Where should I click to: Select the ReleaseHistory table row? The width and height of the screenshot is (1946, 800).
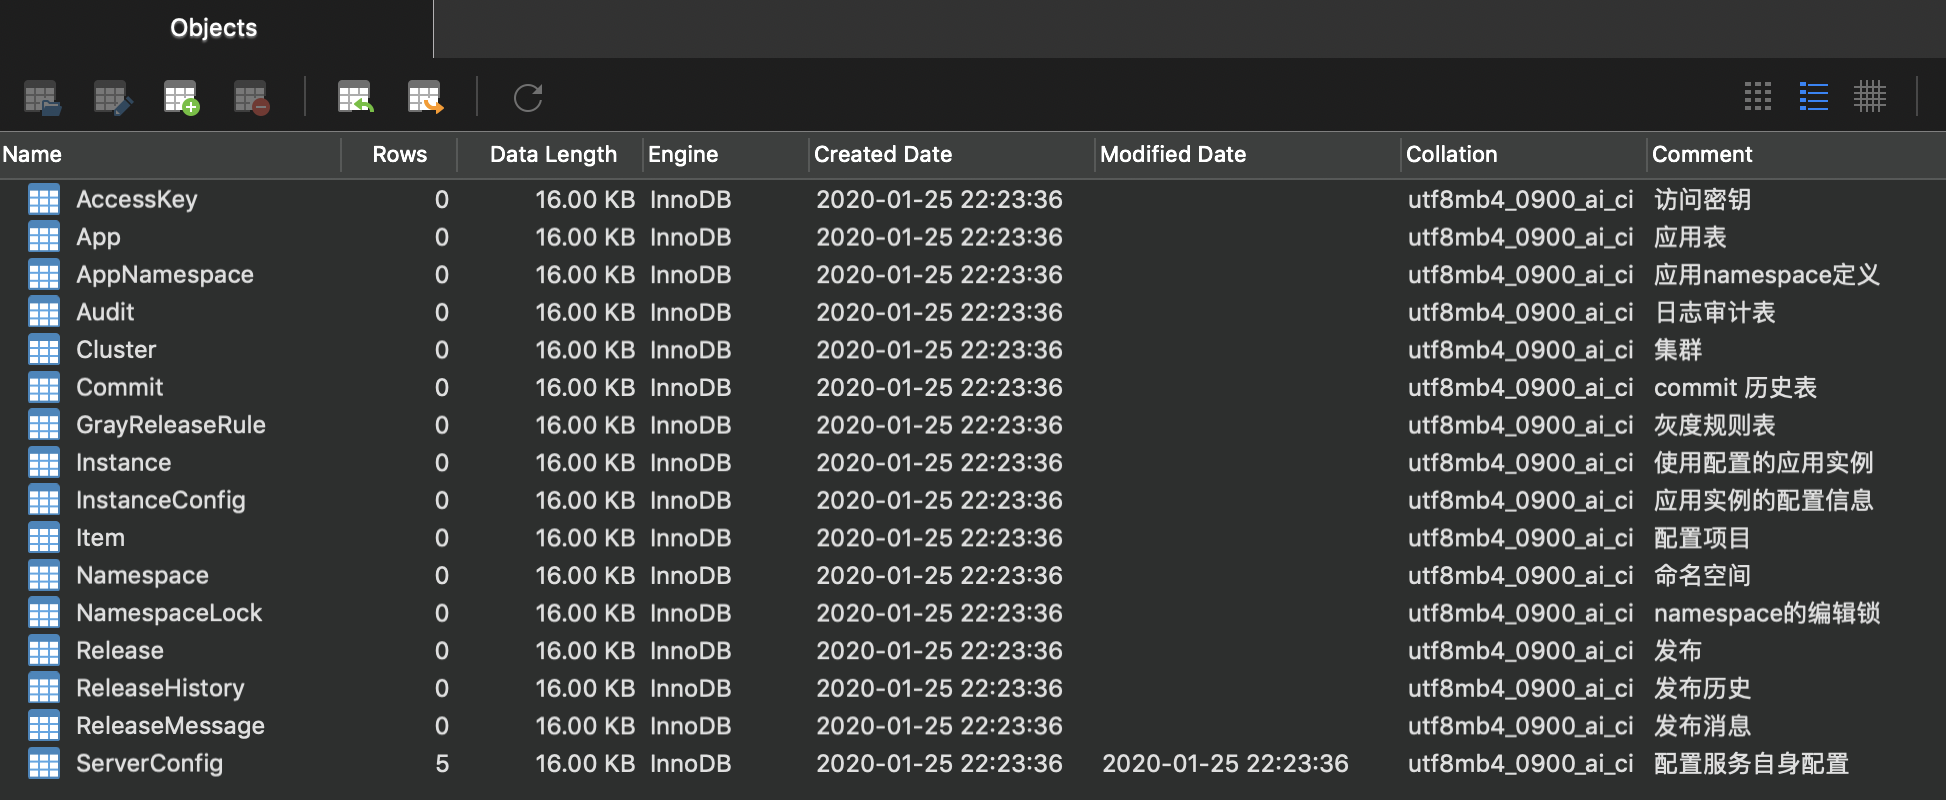(x=160, y=688)
